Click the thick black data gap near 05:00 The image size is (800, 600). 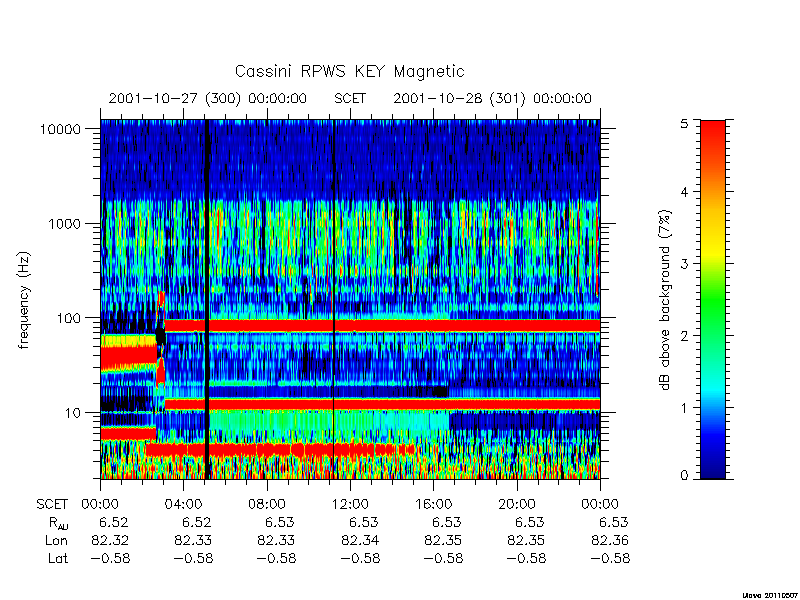(207, 299)
